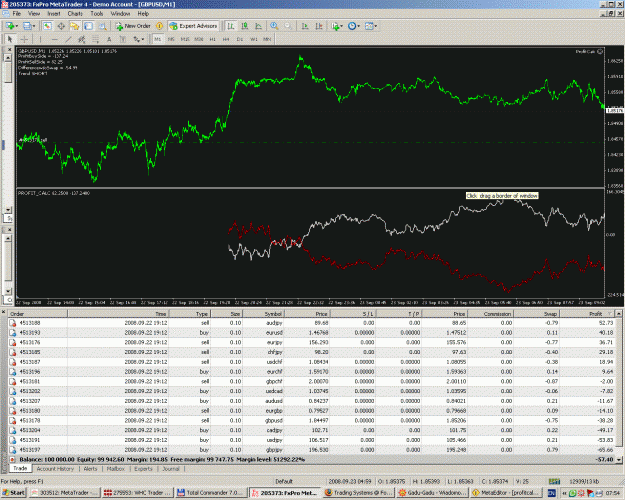Expand Profiles dropdown arrow
The height and width of the screenshot is (500, 625).
[34, 26]
